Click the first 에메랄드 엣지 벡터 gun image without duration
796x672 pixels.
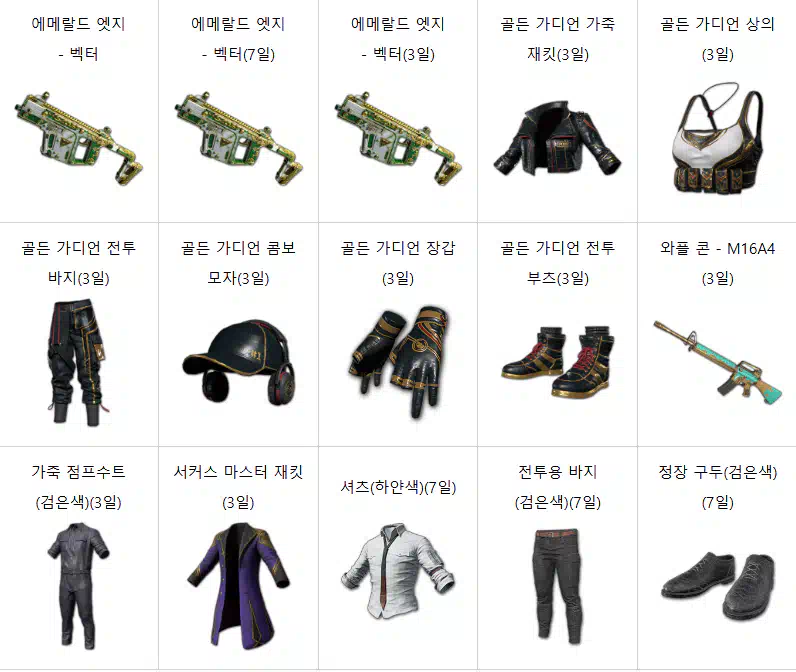(79, 139)
